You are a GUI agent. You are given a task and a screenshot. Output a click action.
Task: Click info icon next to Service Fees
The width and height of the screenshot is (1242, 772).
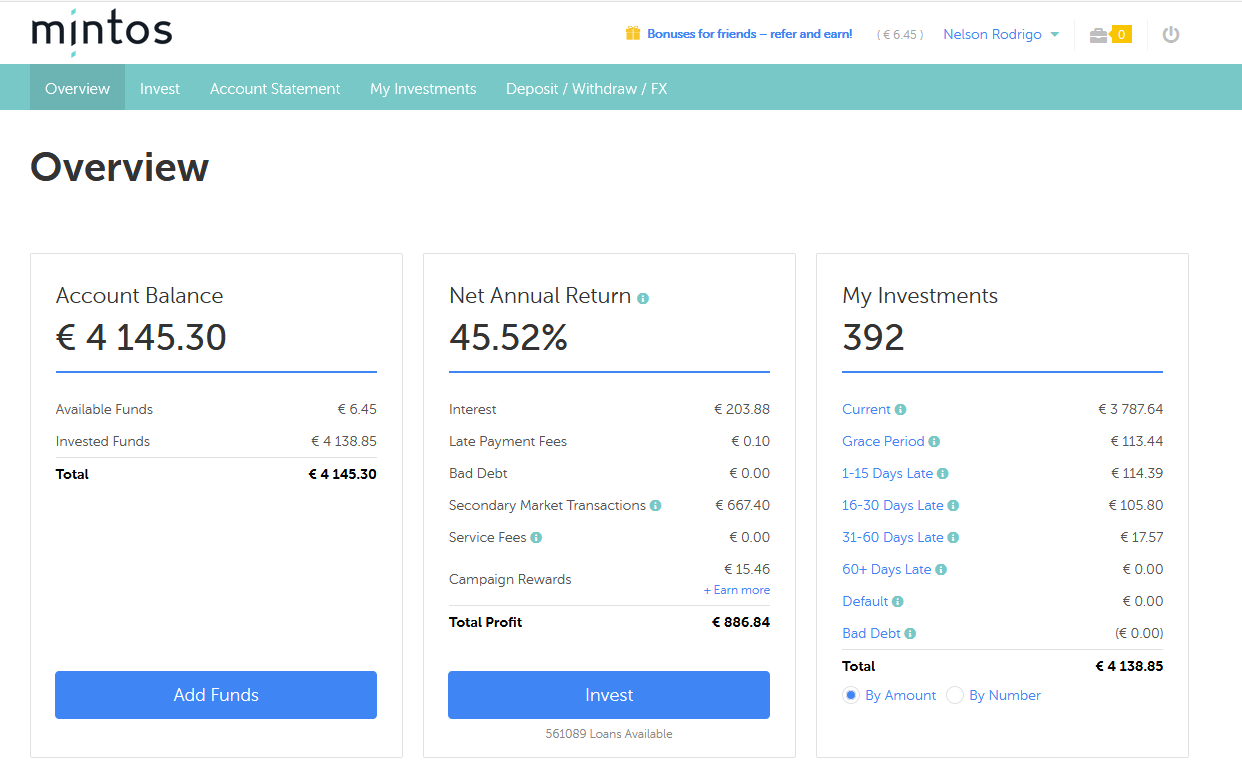pos(536,538)
